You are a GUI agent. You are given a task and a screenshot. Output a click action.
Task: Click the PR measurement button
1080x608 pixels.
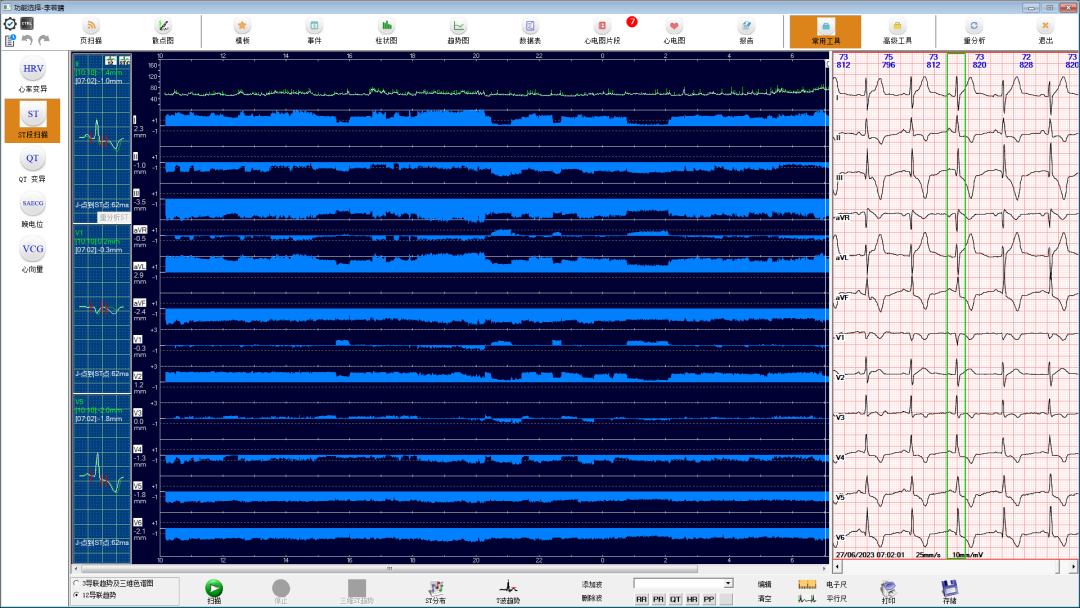(658, 599)
